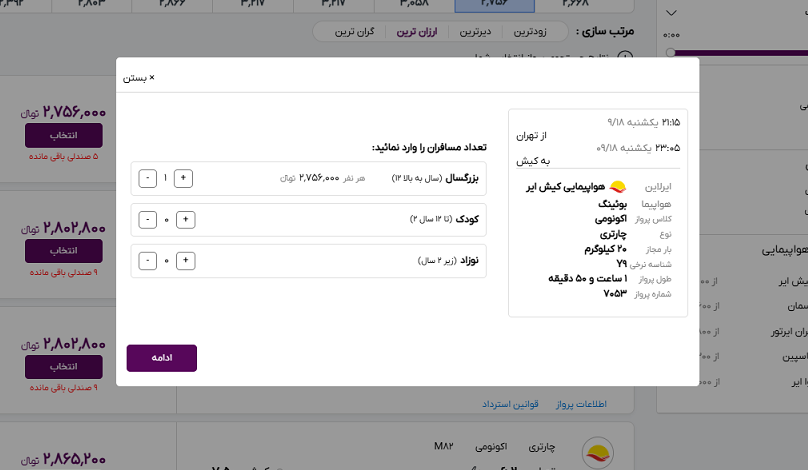This screenshot has width=808, height=470.
Task: Click از تهران origin text
Action: [531, 136]
